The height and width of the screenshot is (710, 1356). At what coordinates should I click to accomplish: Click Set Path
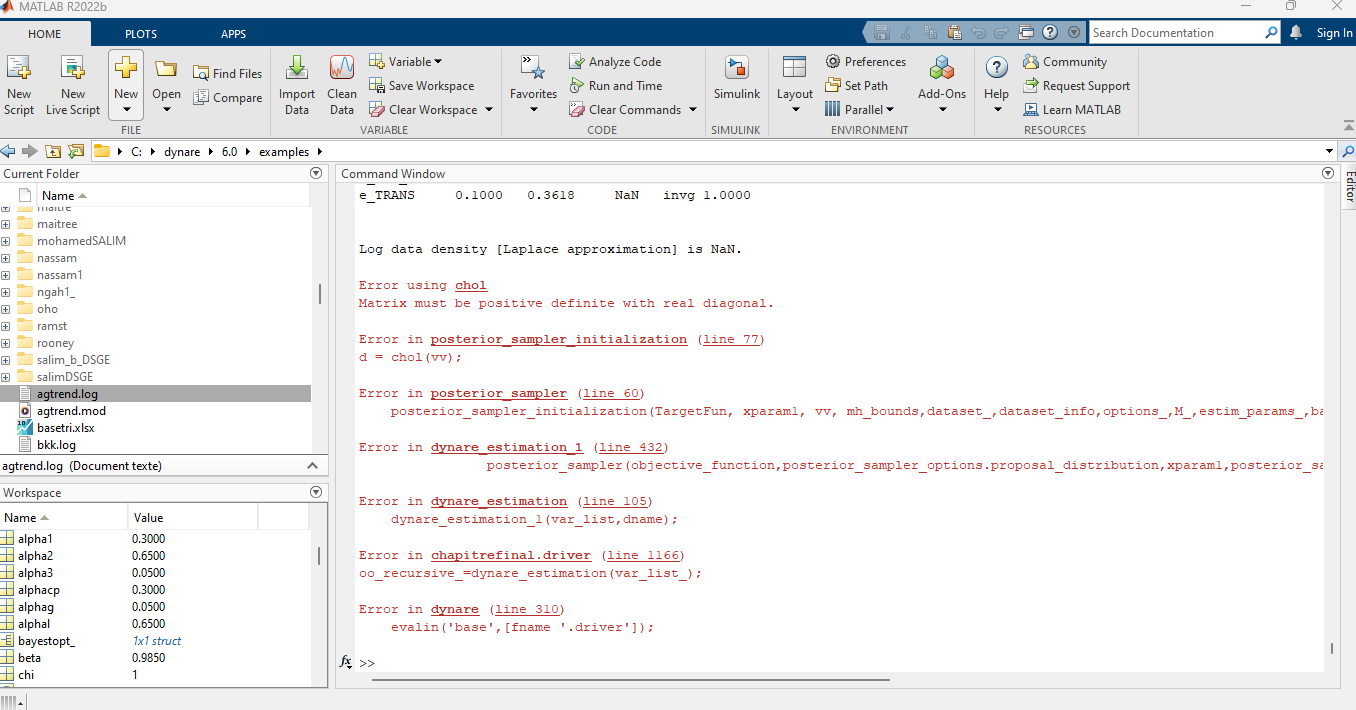point(856,85)
